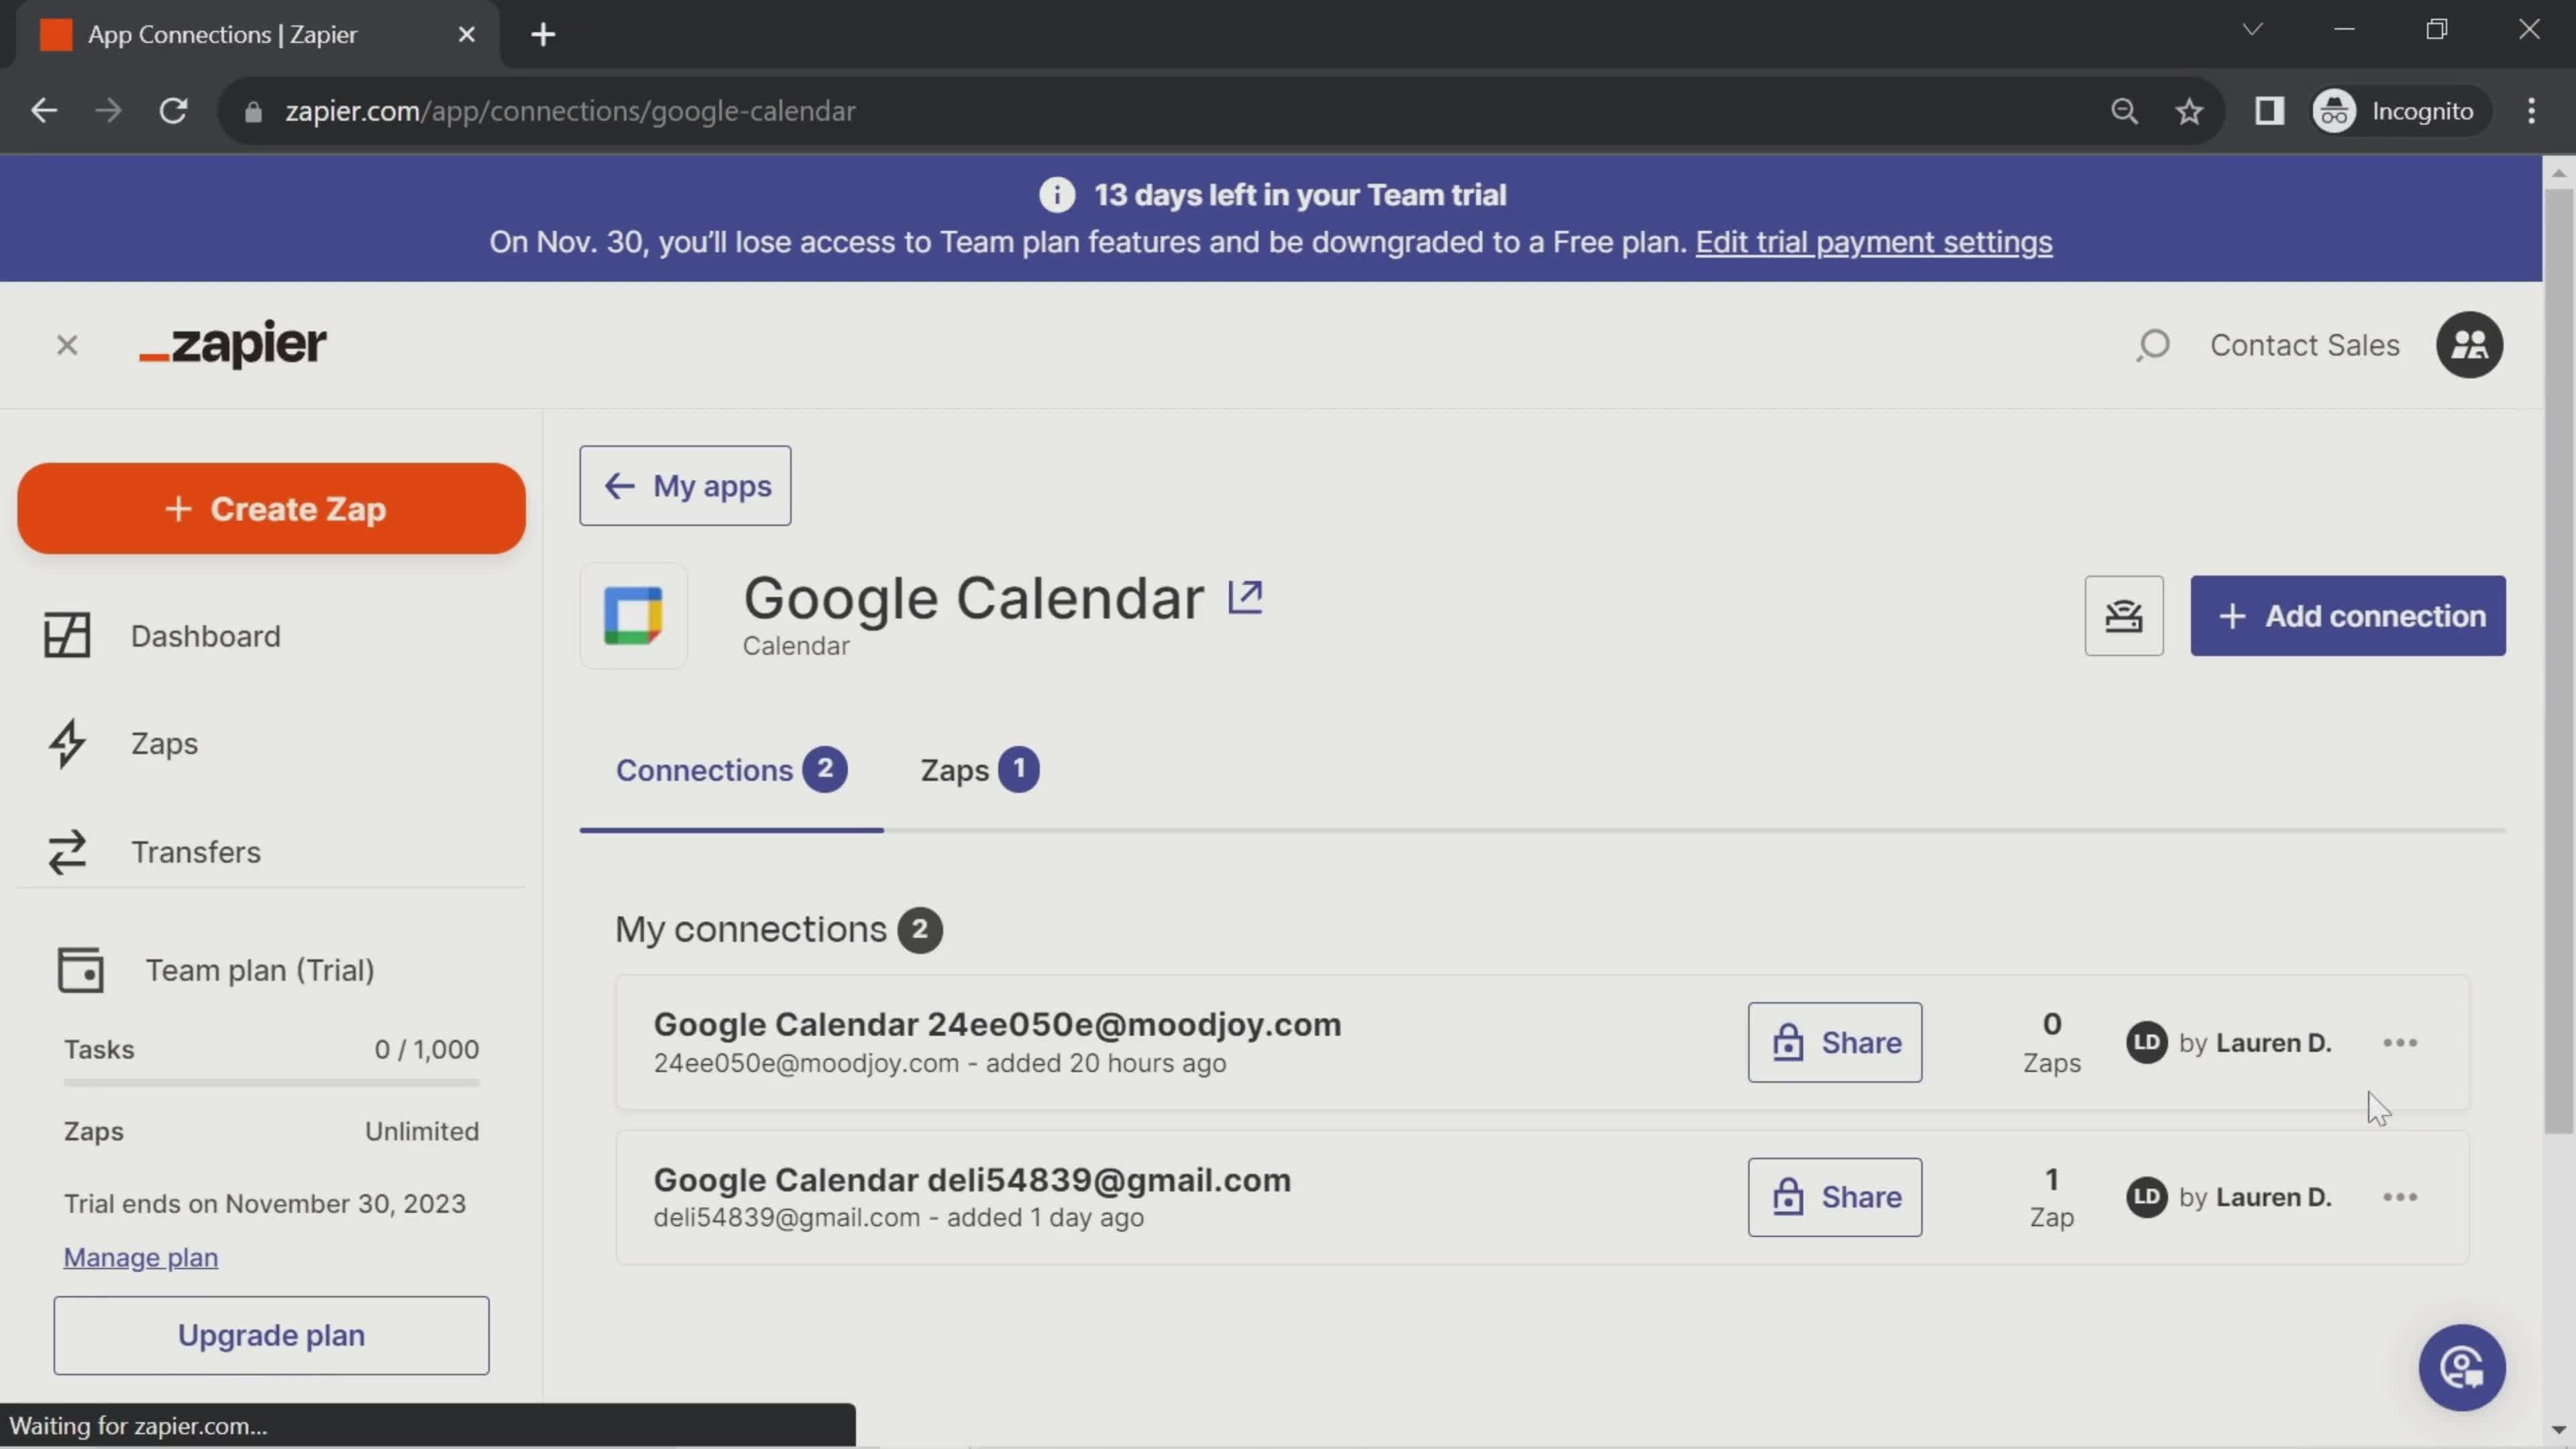
Task: Click Add connection button
Action: pos(2348,616)
